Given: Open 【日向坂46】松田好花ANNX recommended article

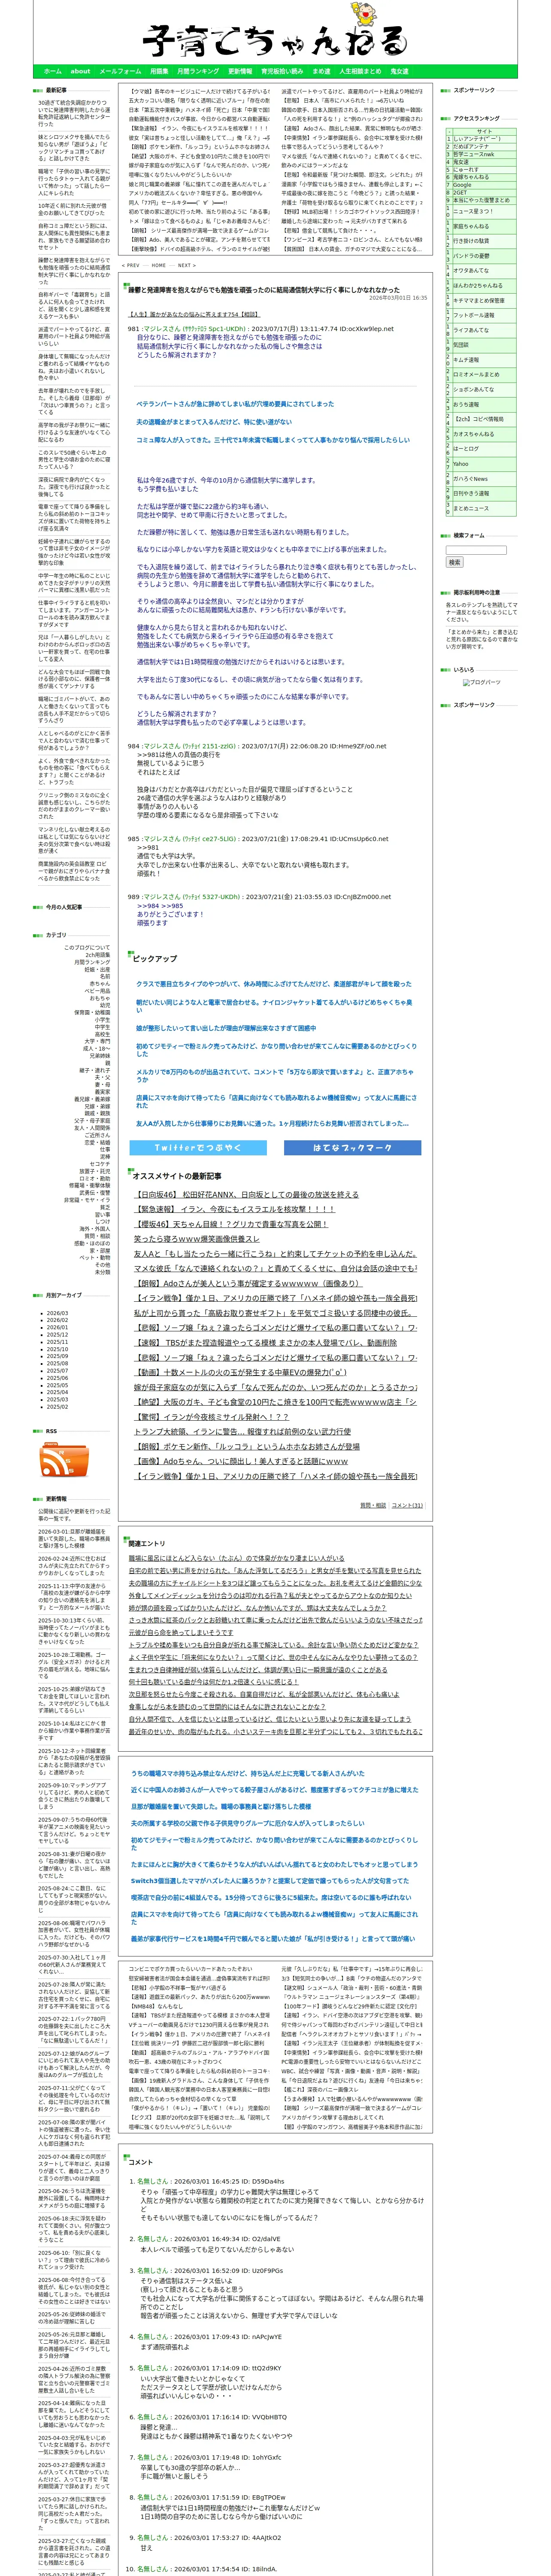Looking at the screenshot, I should 246,1194.
